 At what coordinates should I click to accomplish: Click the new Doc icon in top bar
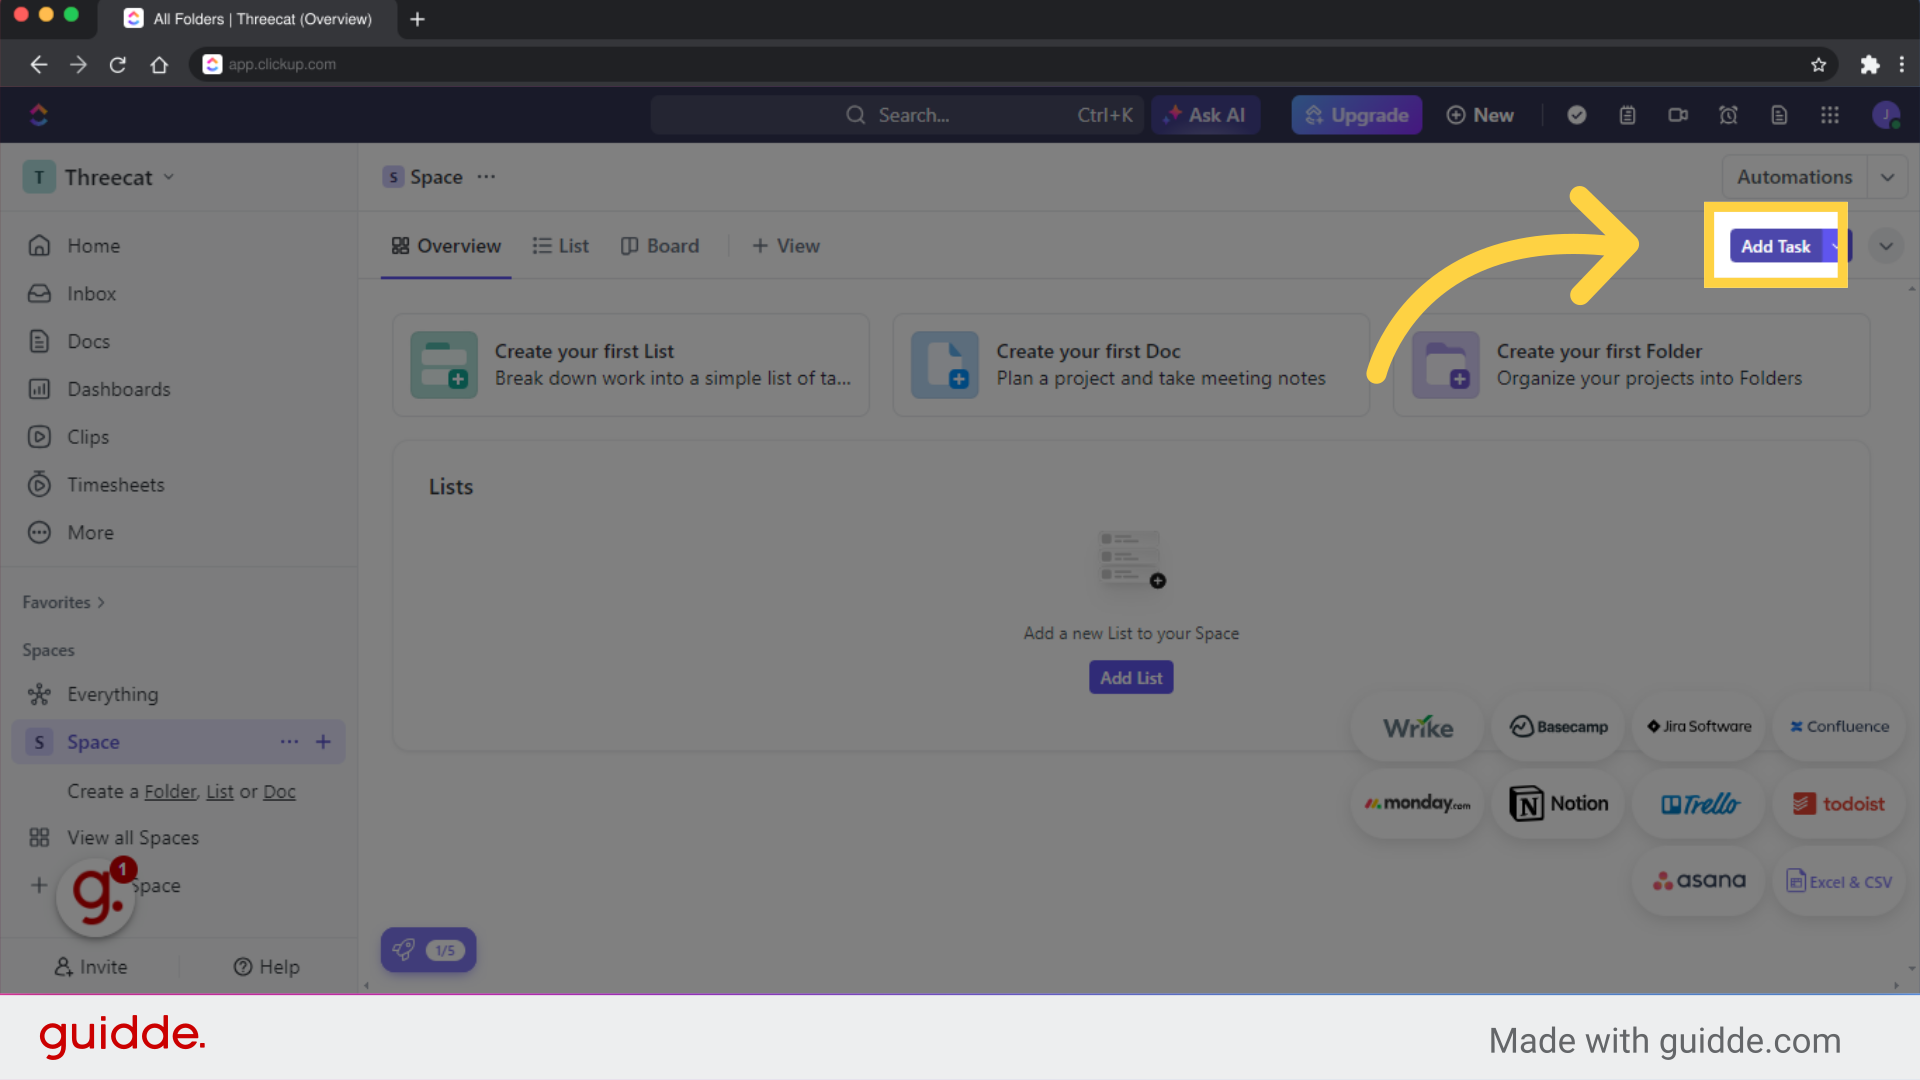pos(1779,115)
